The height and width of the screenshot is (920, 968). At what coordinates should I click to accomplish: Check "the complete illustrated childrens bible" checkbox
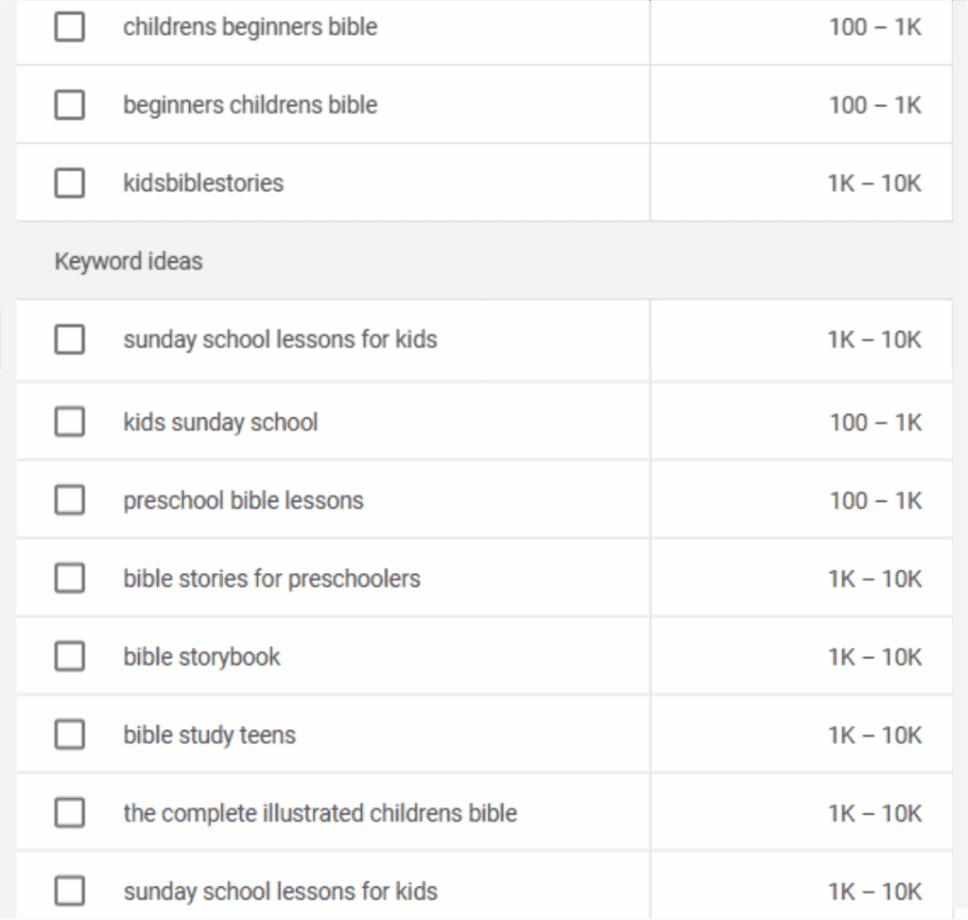pos(69,813)
